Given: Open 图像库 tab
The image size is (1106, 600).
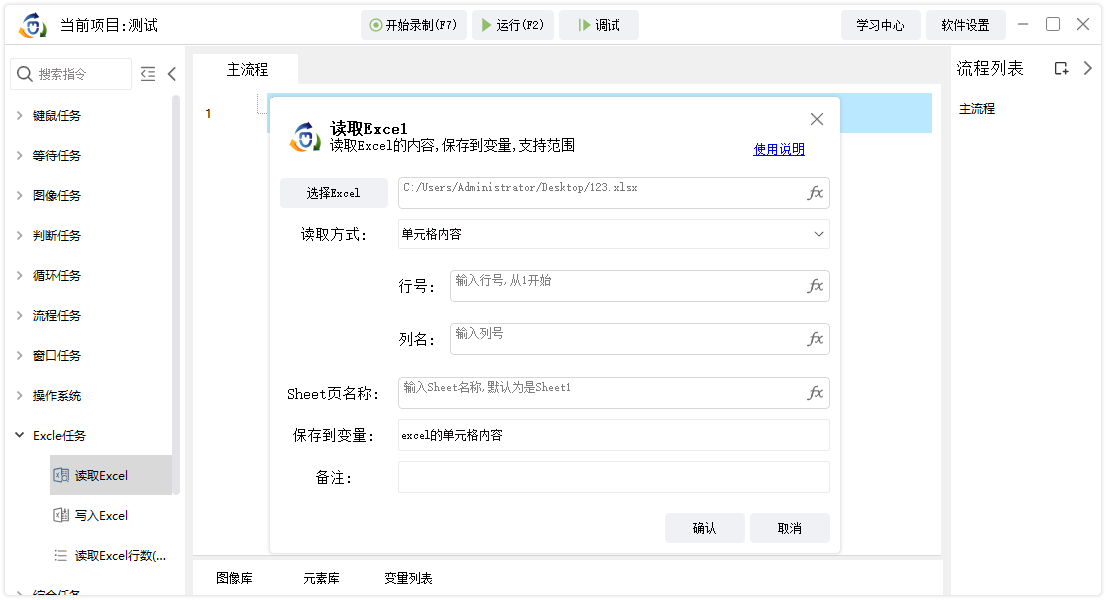Looking at the screenshot, I should [x=234, y=578].
